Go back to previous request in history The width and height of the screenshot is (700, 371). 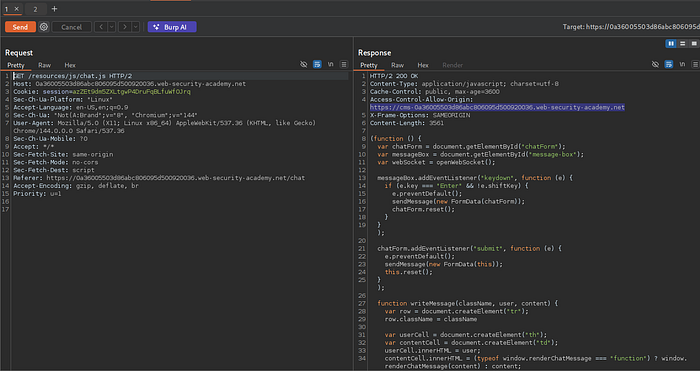(x=100, y=27)
